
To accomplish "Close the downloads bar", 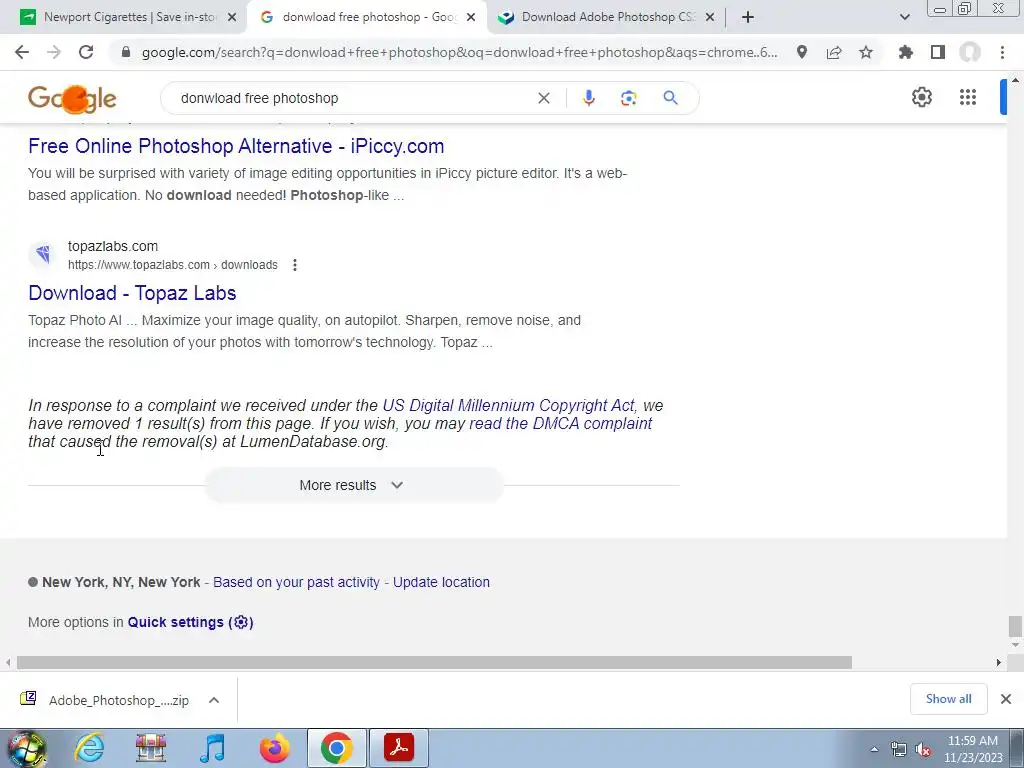I will pos(1006,699).
